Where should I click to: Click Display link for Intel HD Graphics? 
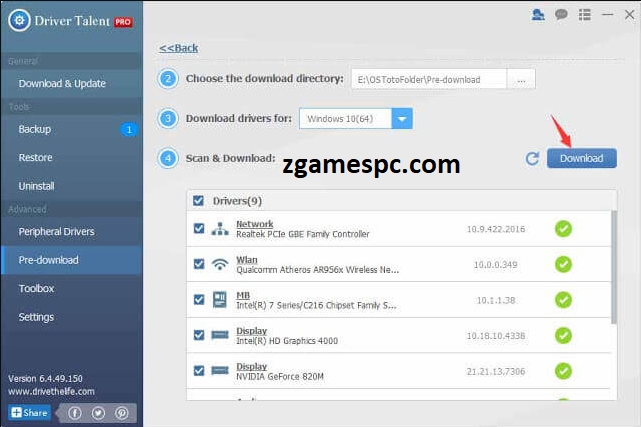[x=251, y=331]
